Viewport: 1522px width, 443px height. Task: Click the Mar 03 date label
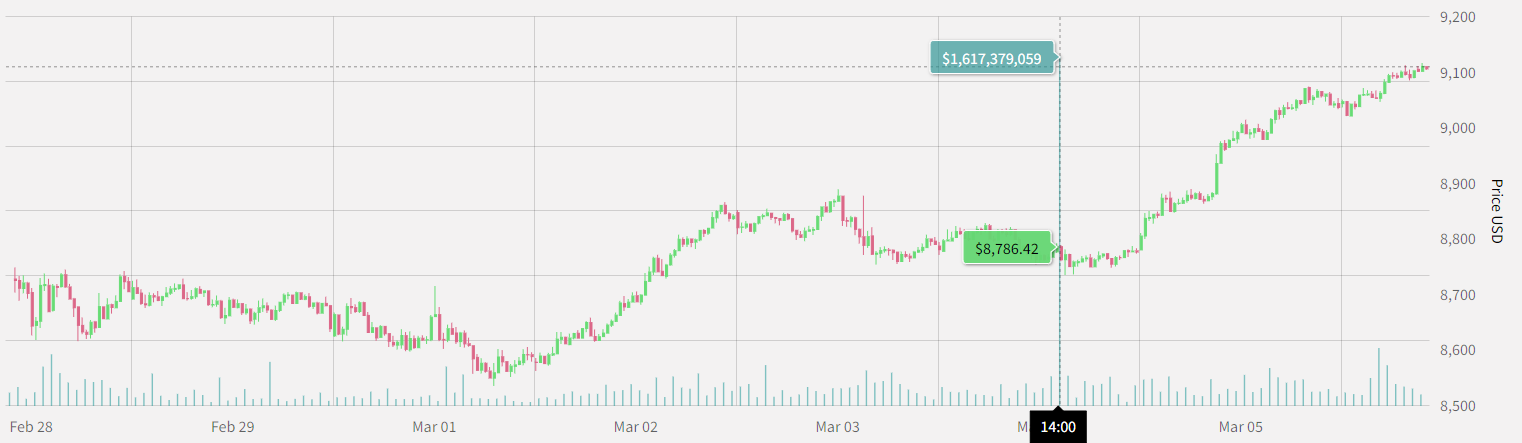(837, 428)
